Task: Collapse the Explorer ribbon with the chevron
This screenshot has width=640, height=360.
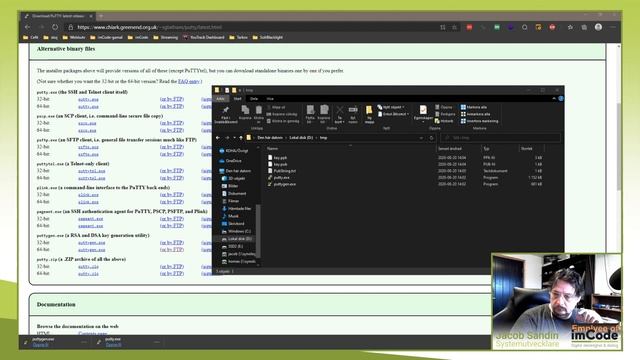Action: pyautogui.click(x=554, y=99)
